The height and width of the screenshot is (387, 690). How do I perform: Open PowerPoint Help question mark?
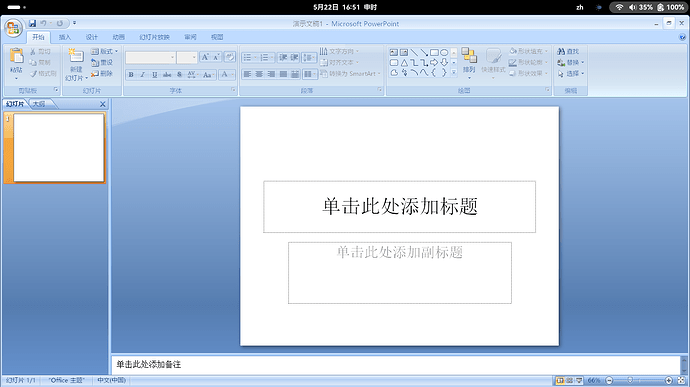tap(682, 37)
